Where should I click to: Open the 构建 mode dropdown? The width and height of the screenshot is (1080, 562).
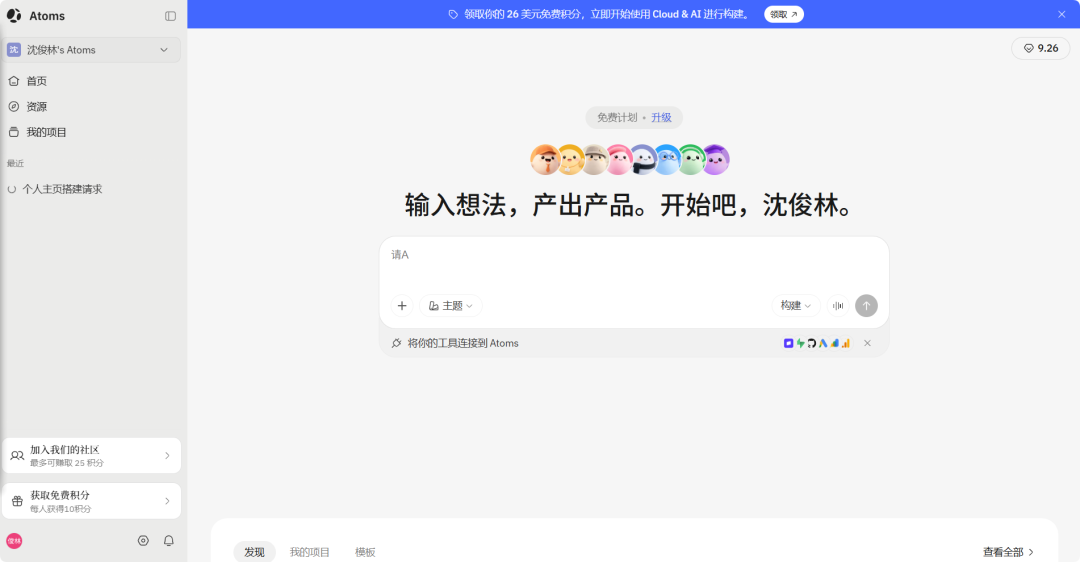[796, 305]
